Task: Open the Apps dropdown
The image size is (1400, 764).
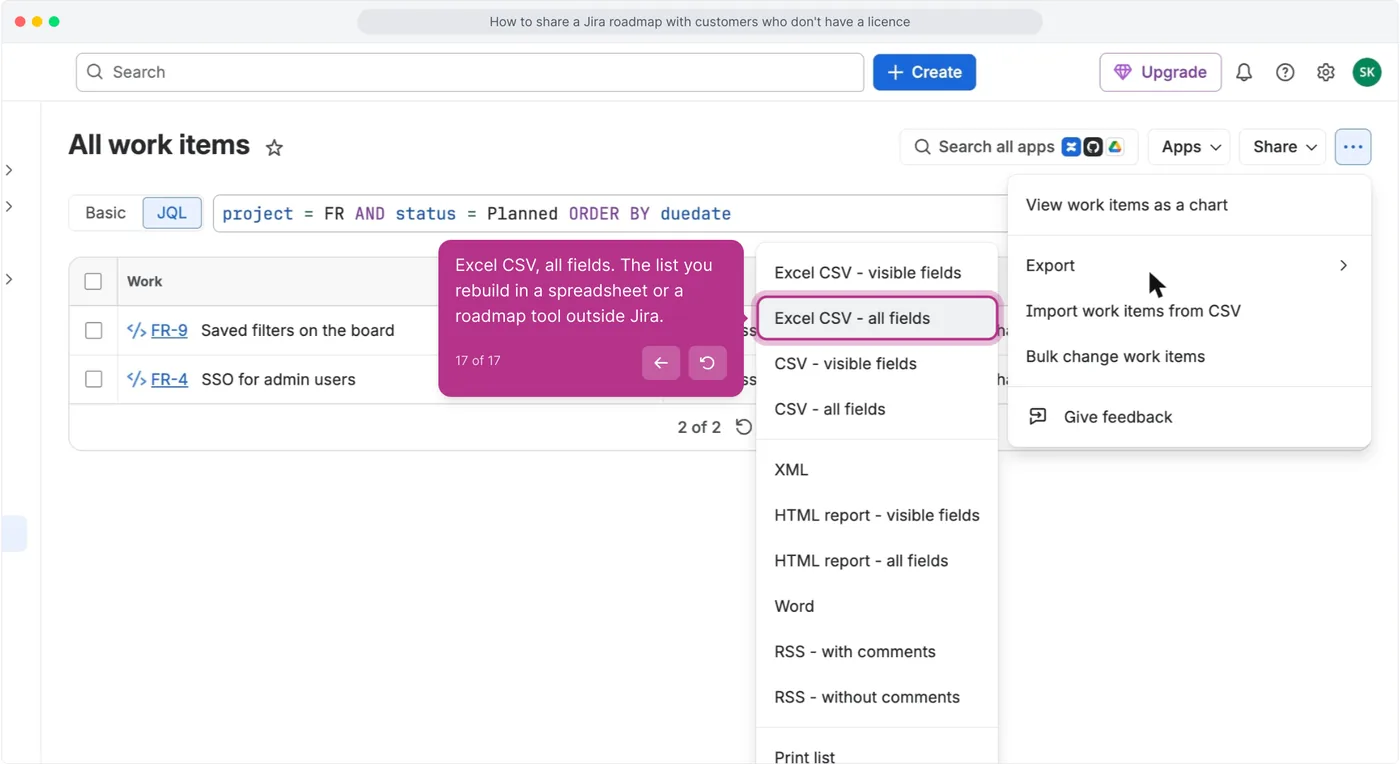Action: click(1189, 147)
